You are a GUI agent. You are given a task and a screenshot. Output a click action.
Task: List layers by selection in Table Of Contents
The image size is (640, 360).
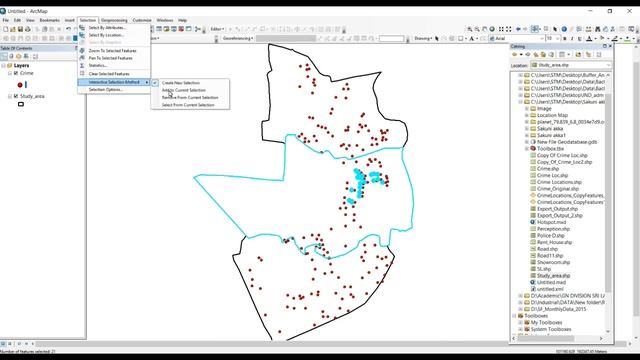26,56
